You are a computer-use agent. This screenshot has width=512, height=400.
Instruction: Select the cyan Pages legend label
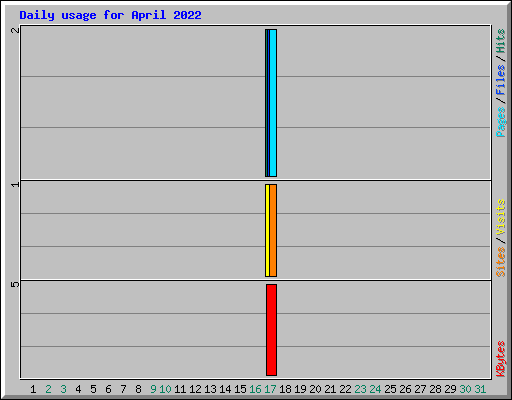pyautogui.click(x=501, y=122)
